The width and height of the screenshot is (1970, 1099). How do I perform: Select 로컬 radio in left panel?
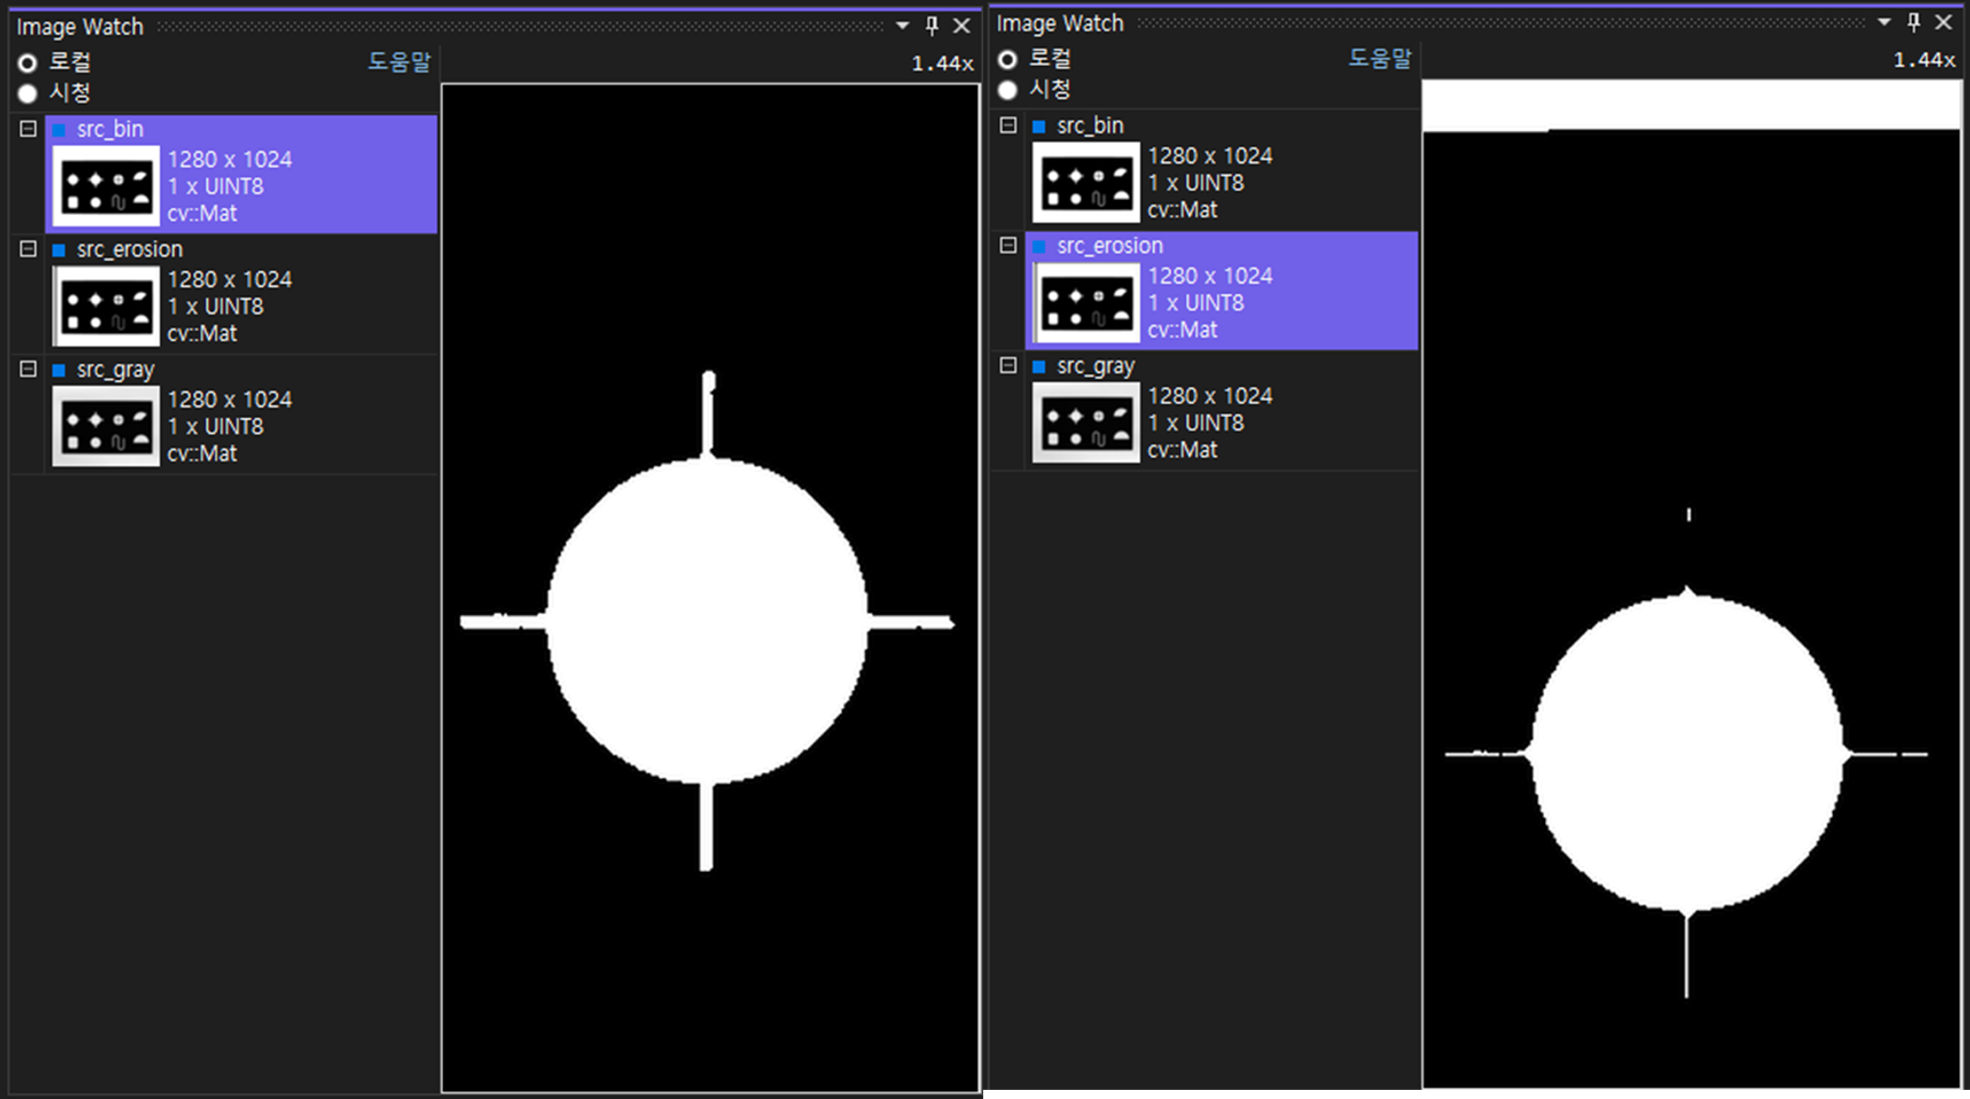[28, 63]
